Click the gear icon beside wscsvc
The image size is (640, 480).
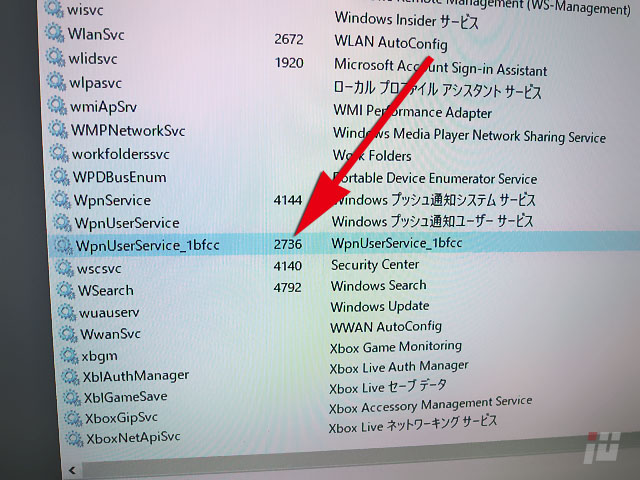coord(64,268)
